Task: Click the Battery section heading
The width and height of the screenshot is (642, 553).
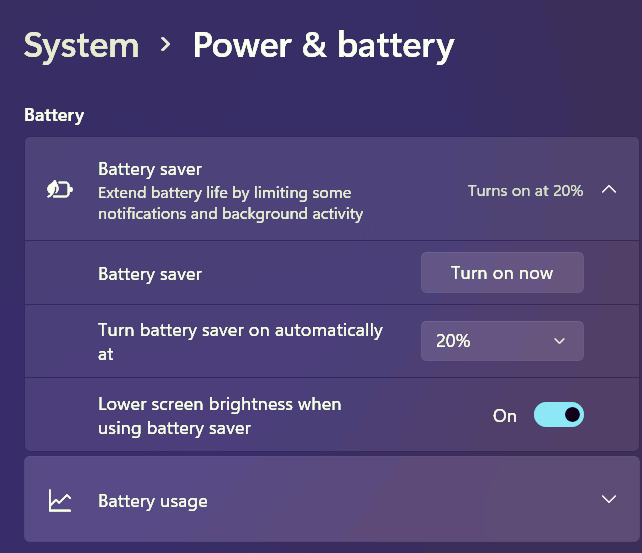Action: click(x=54, y=115)
